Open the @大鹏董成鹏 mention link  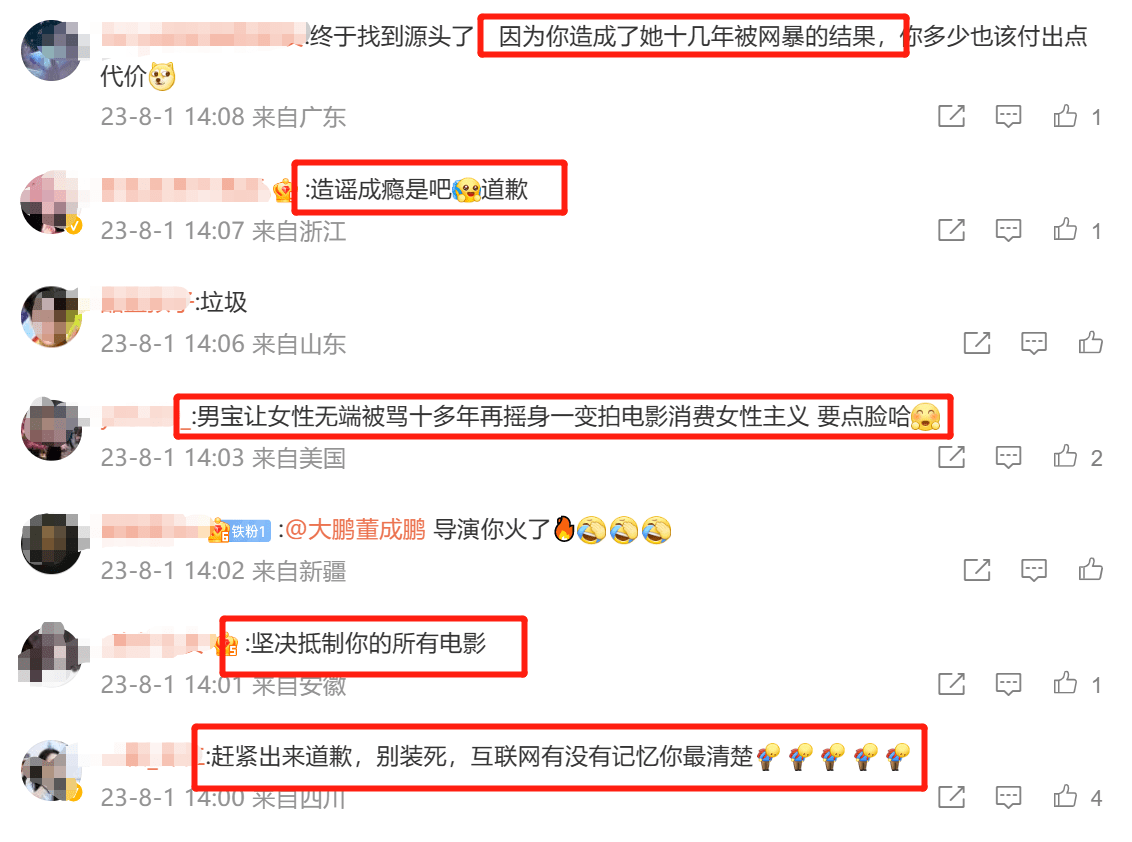pos(356,529)
